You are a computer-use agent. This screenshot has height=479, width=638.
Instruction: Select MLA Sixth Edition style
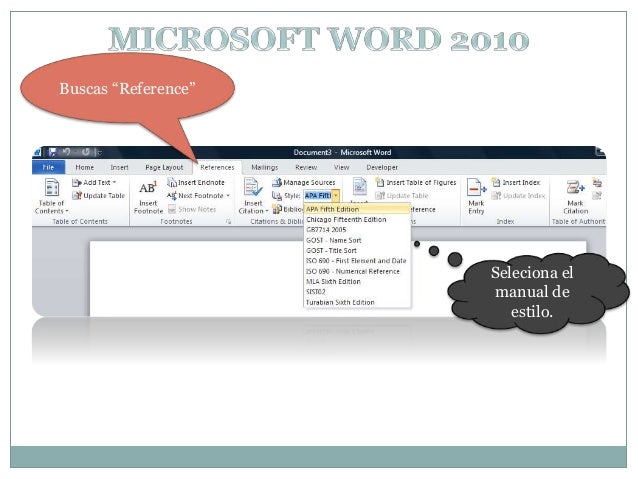(357, 281)
